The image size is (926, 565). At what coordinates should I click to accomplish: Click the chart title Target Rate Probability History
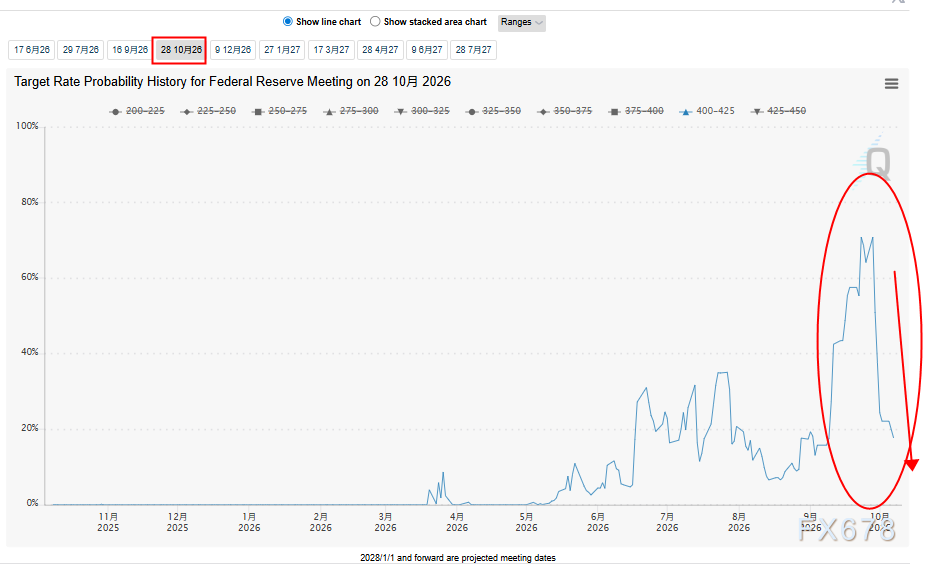point(233,81)
